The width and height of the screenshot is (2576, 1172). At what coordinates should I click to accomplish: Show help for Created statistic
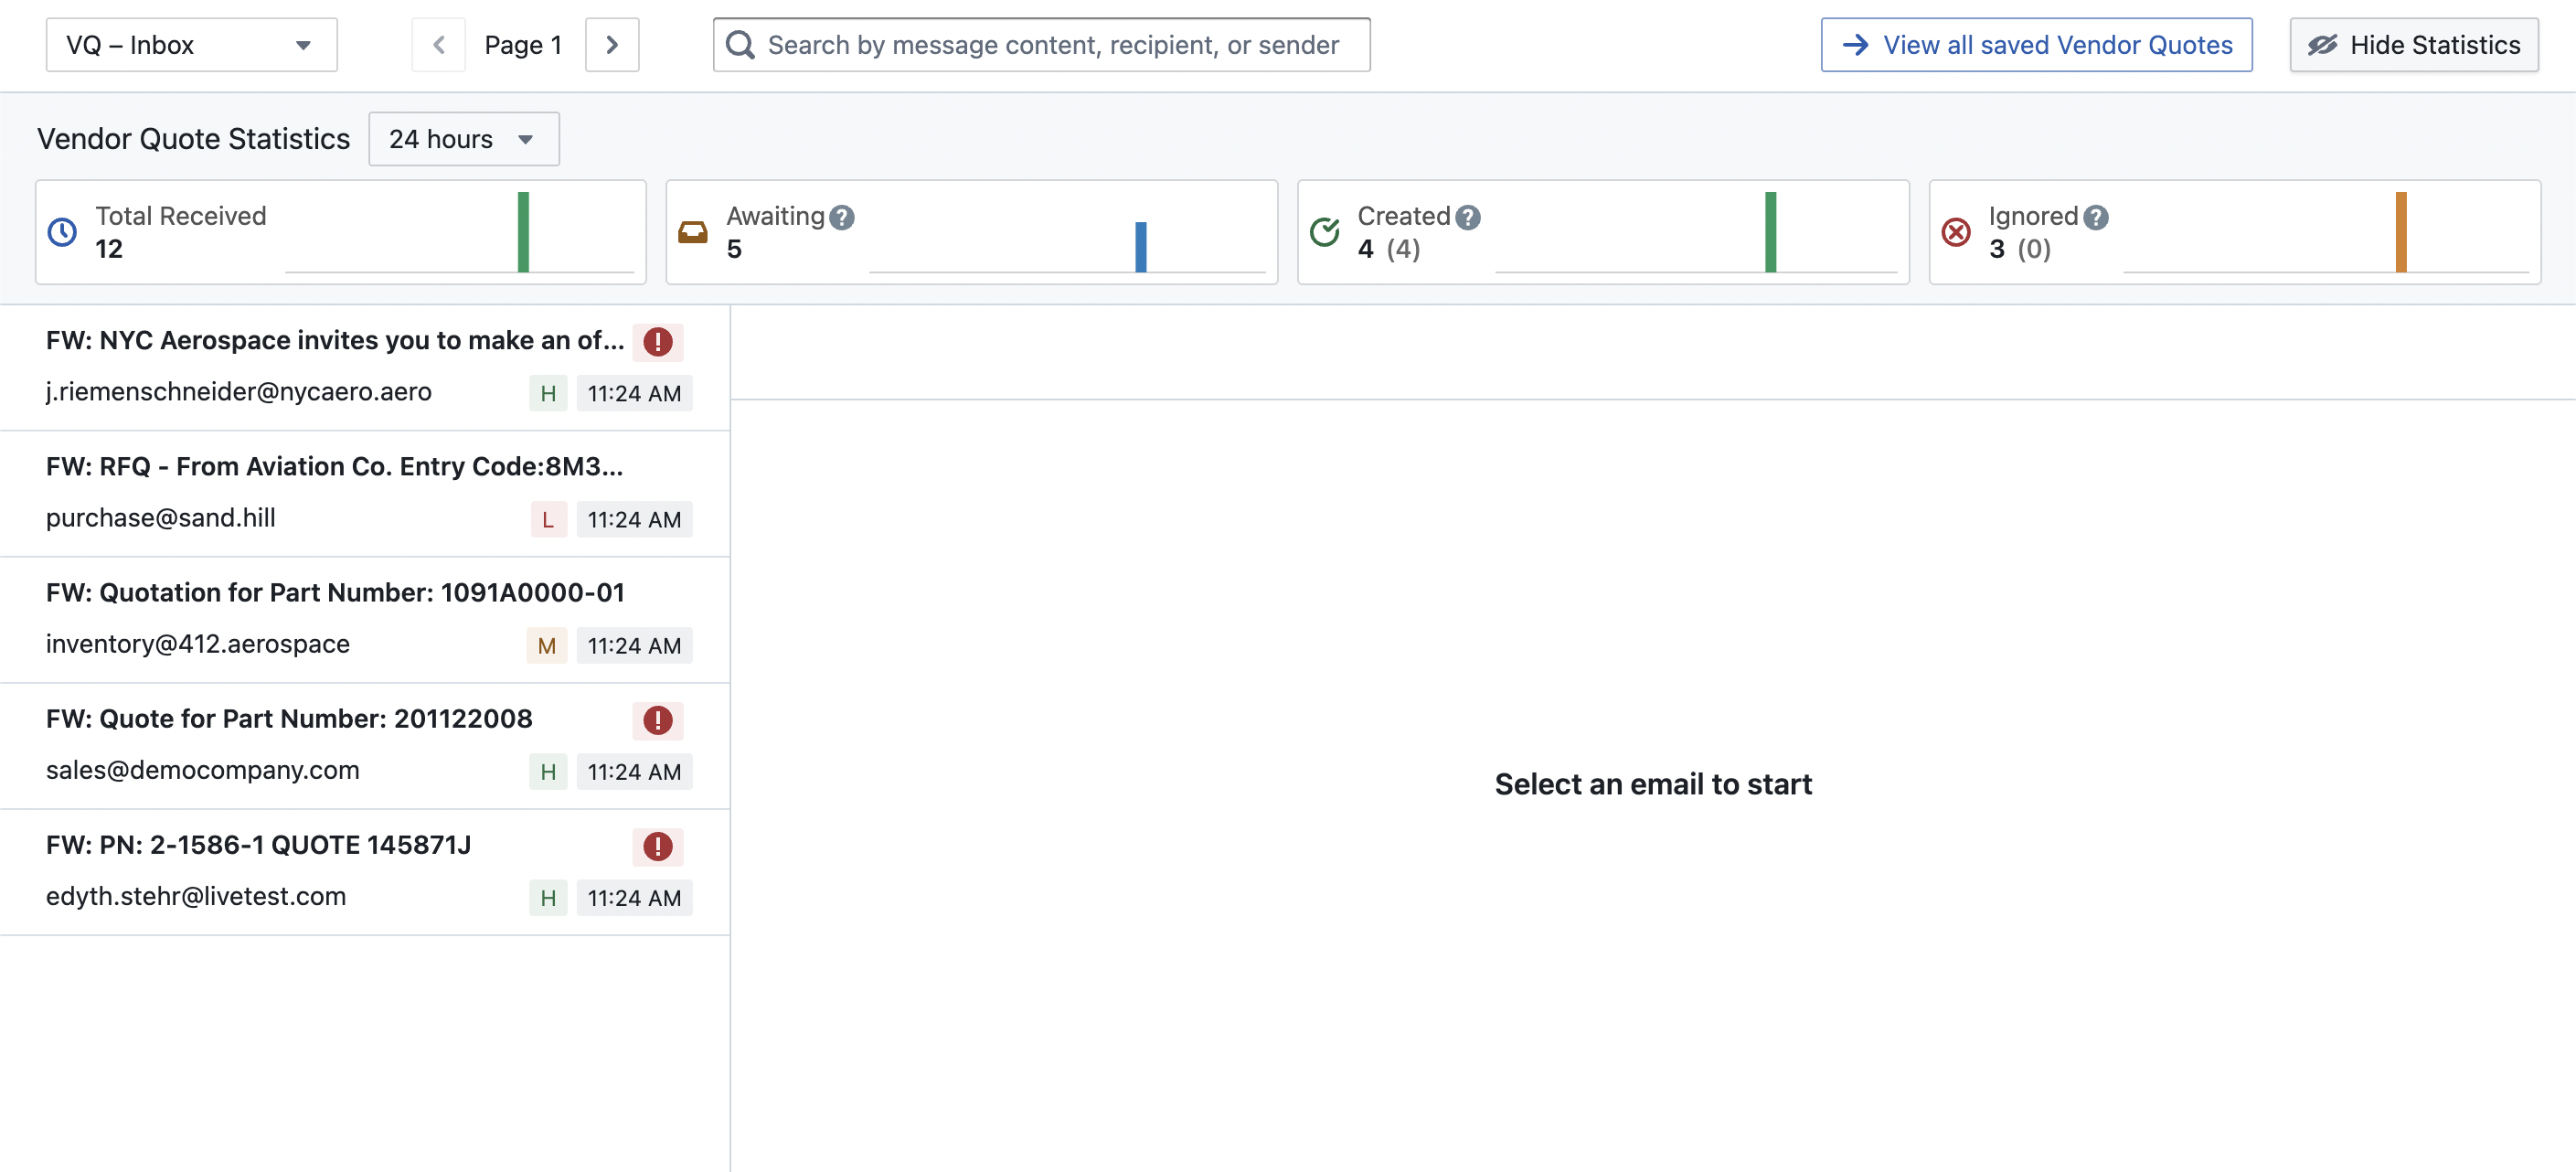(1467, 217)
